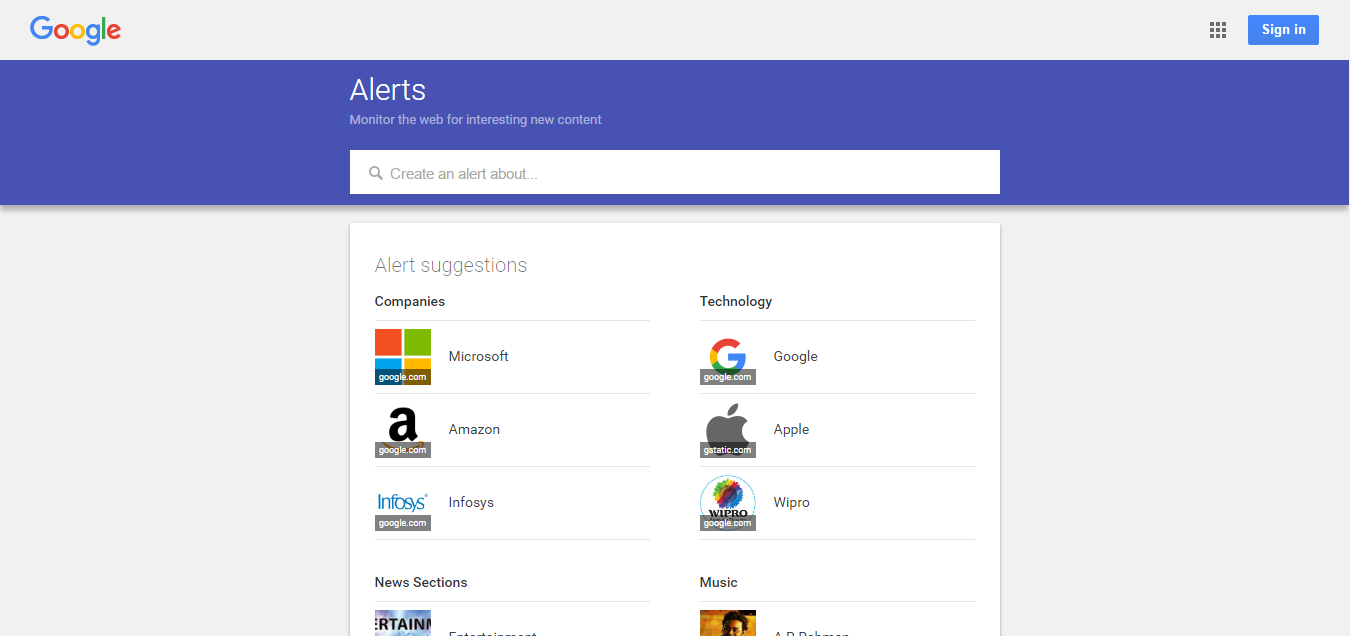Click the Entertainment news thumbnail
This screenshot has height=636, width=1350.
pos(403,623)
